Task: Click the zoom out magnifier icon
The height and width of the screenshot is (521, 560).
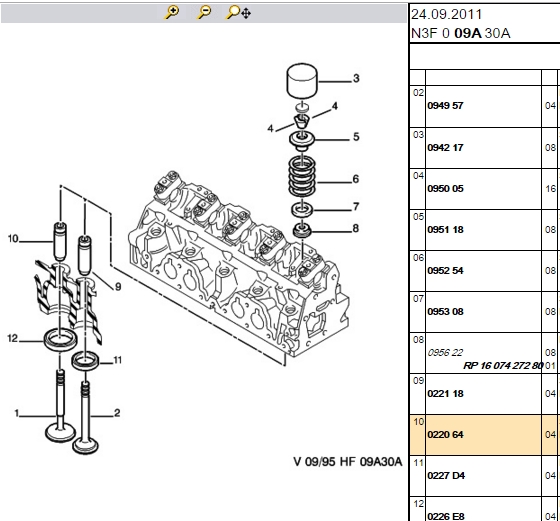Action: (204, 13)
